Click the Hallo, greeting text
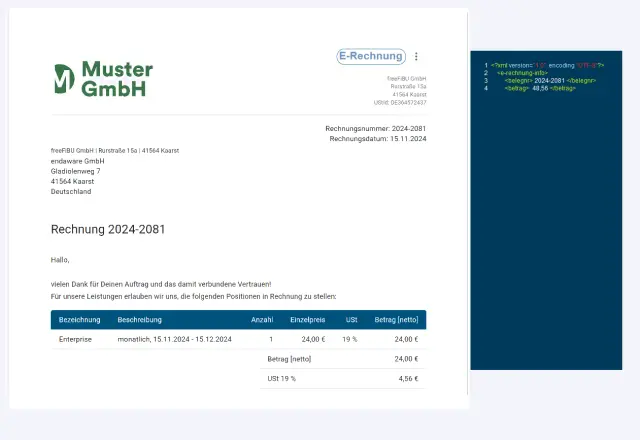The height and width of the screenshot is (440, 640). [x=60, y=260]
